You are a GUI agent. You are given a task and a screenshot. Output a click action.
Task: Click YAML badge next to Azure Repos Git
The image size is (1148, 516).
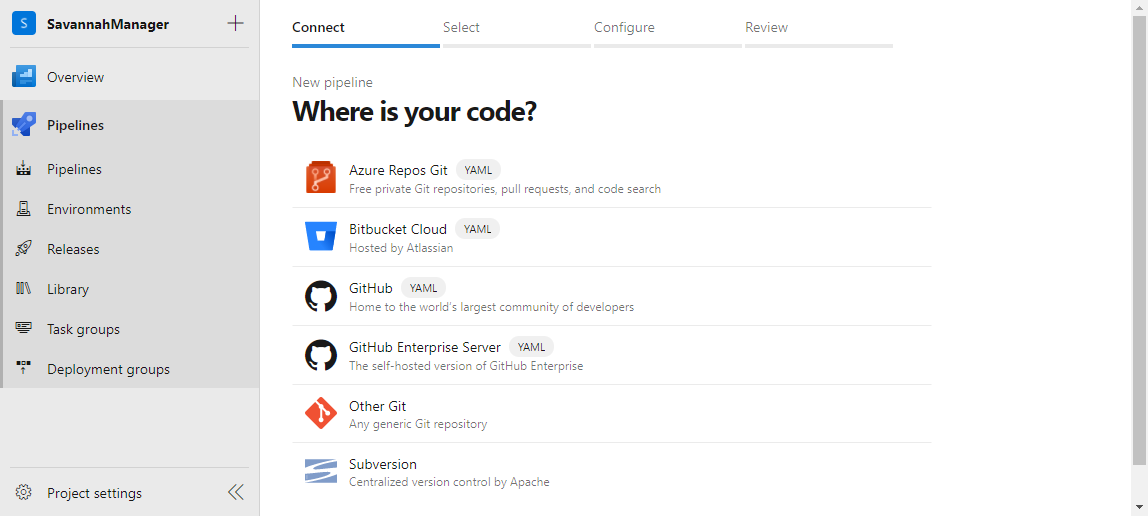coord(479,170)
